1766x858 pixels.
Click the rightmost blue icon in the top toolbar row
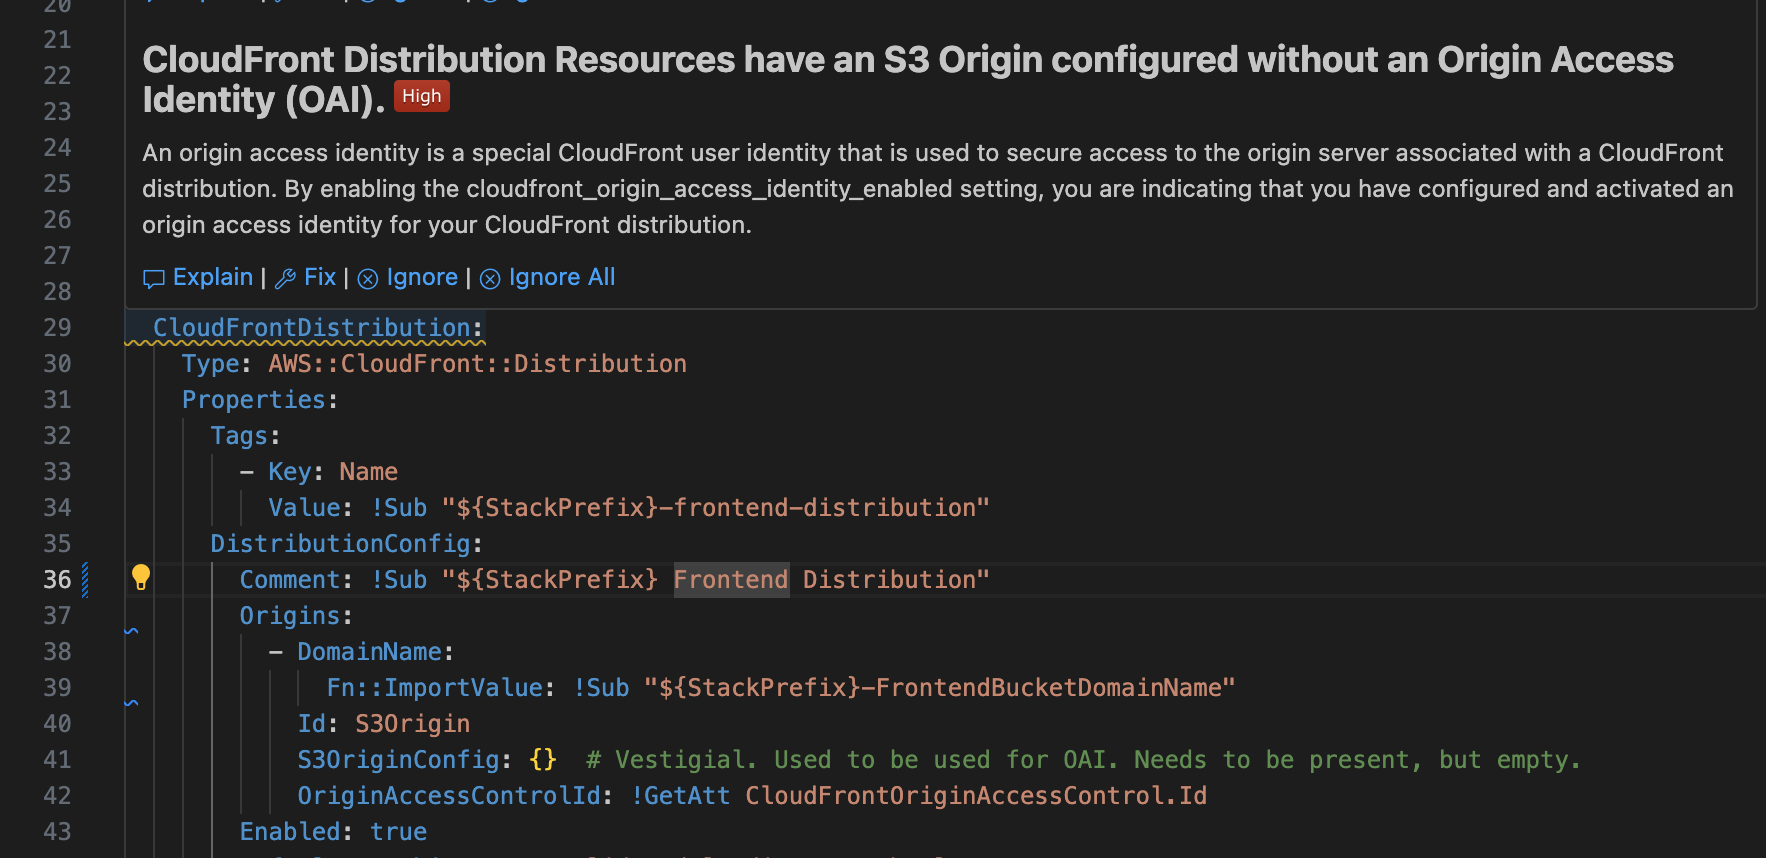coord(522,3)
